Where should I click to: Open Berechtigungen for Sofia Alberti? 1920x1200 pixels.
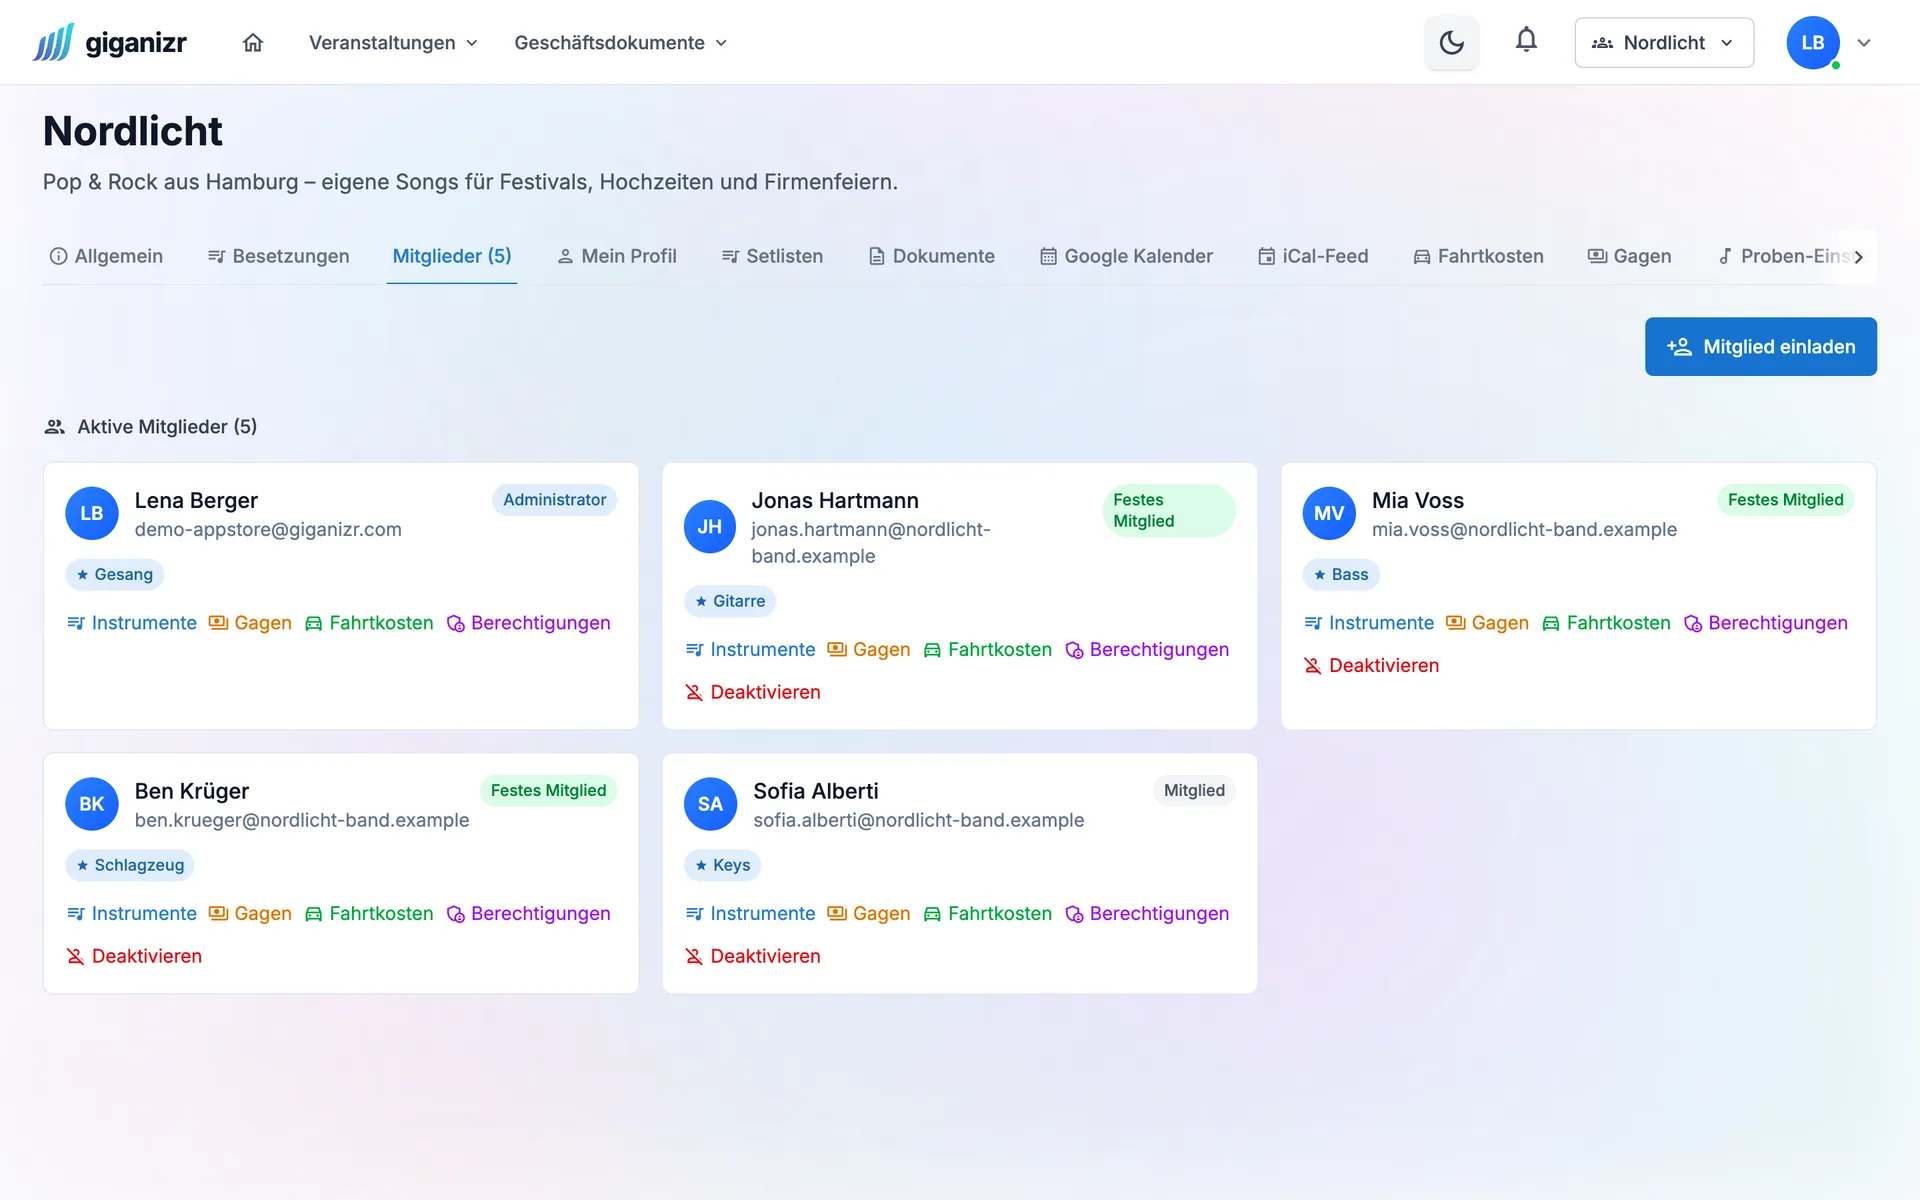pos(1147,914)
